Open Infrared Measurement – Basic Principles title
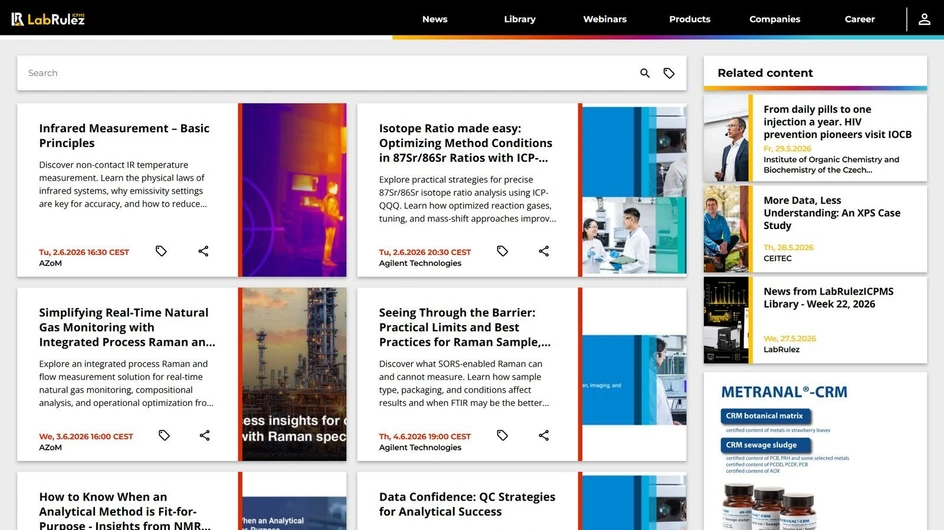The width and height of the screenshot is (944, 530). click(124, 136)
